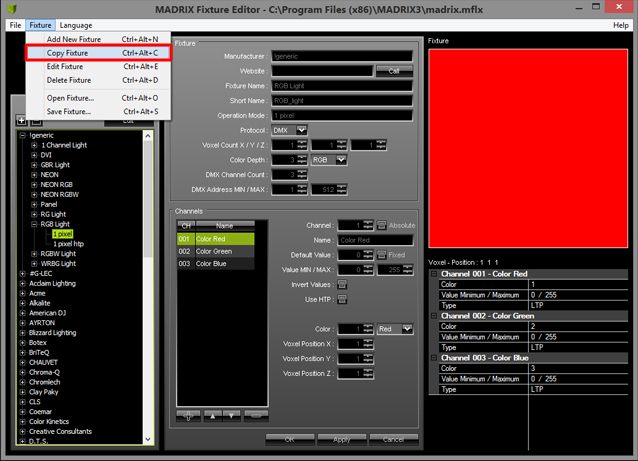Adjust the Value MAX 255 stepper
The image size is (638, 461).
[x=408, y=269]
